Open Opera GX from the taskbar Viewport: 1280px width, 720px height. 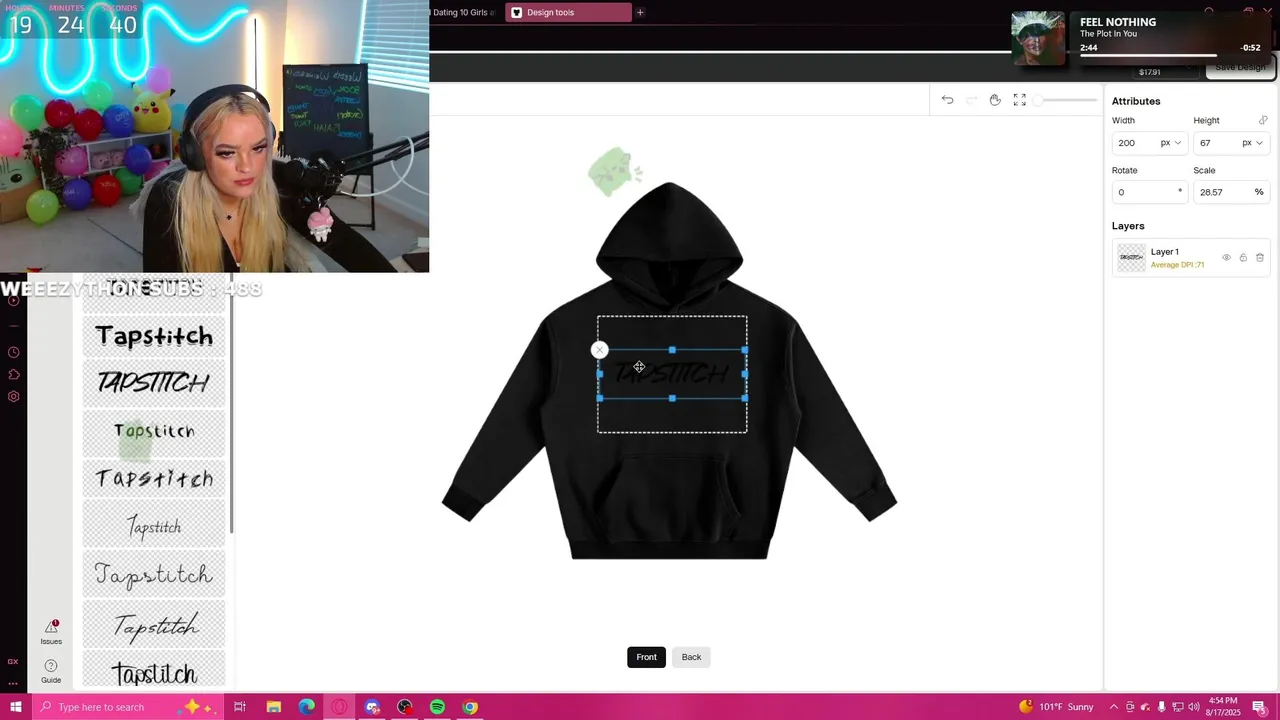tap(339, 707)
